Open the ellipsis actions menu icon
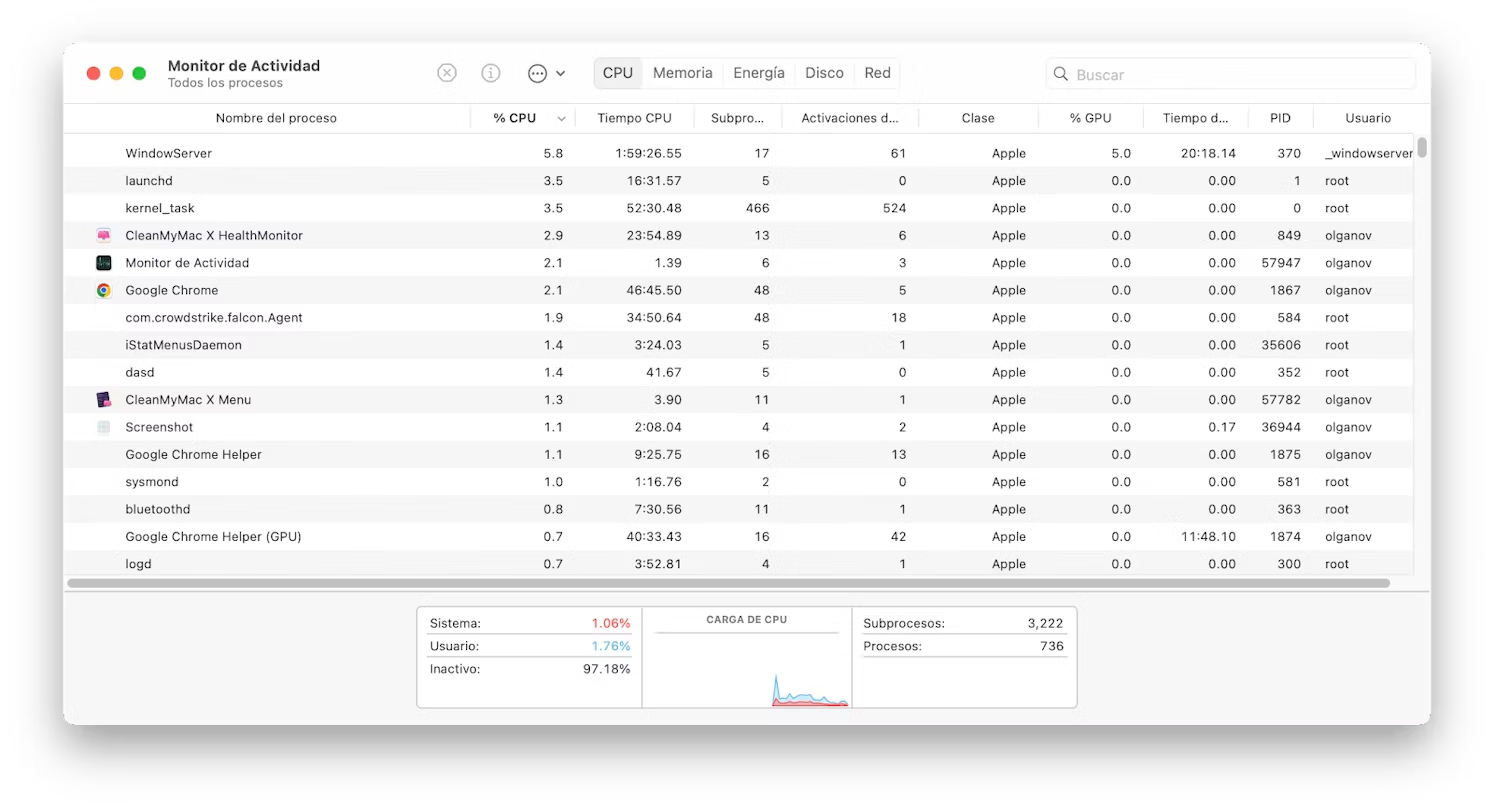1494x809 pixels. (538, 73)
